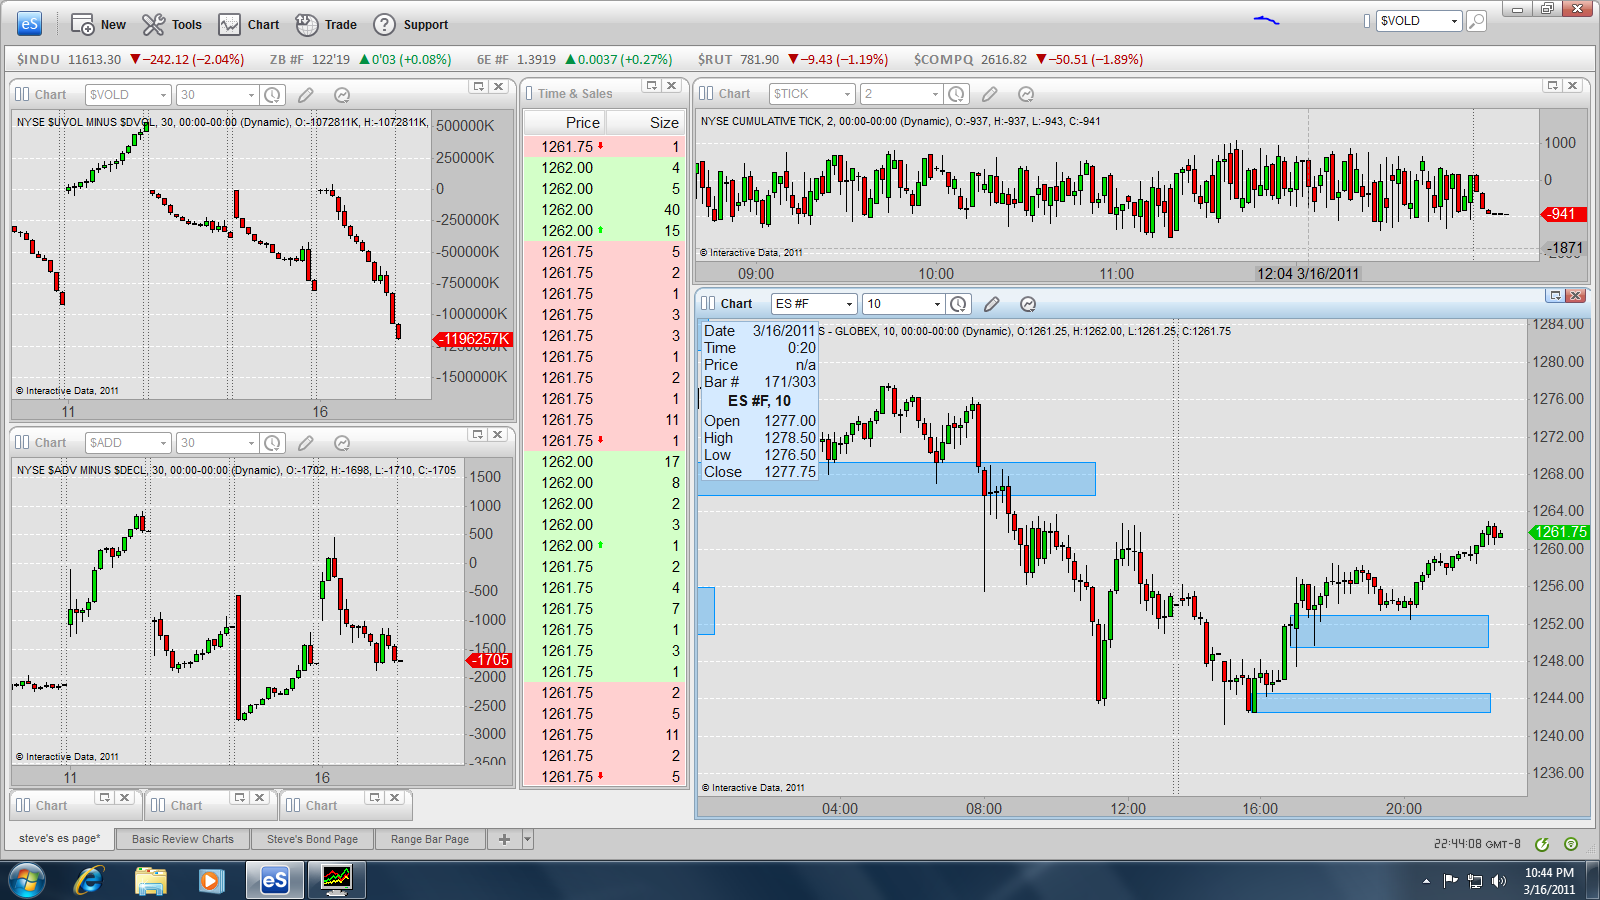Click the studies icon in $TICK chart
The width and height of the screenshot is (1600, 900).
click(1025, 94)
